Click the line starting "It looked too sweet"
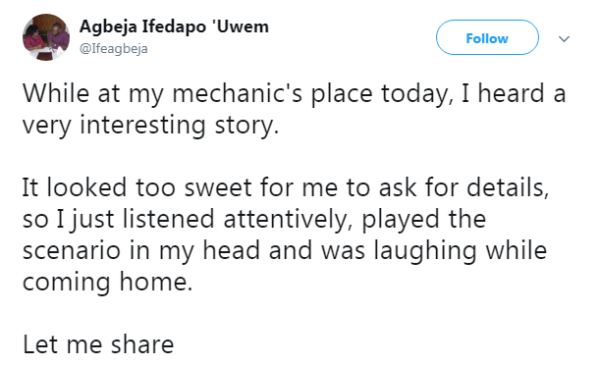The height and width of the screenshot is (366, 600). (285, 188)
